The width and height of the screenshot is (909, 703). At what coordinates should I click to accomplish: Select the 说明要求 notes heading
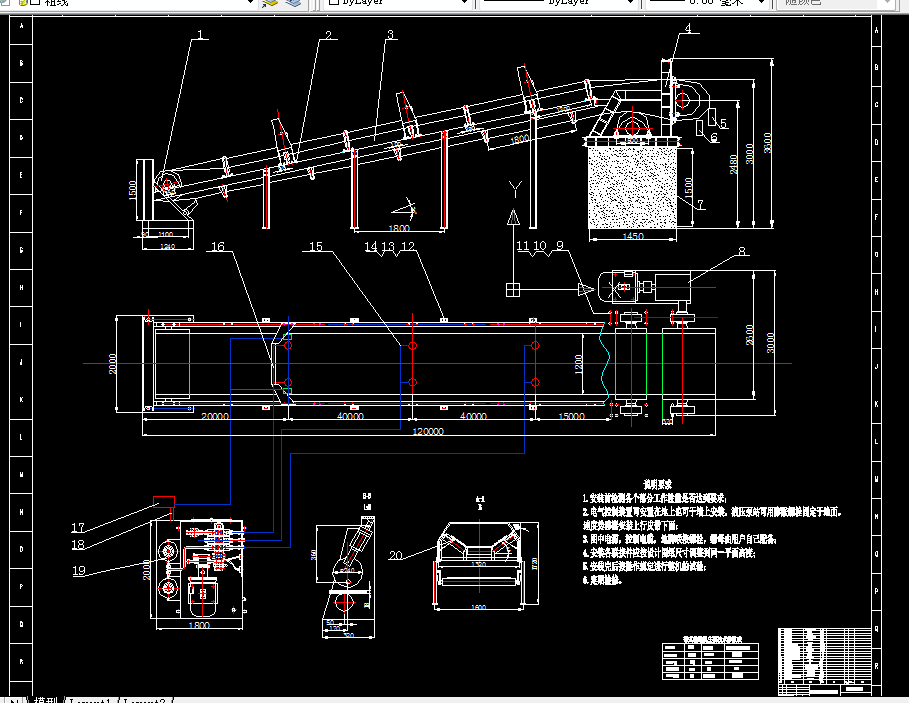[657, 485]
